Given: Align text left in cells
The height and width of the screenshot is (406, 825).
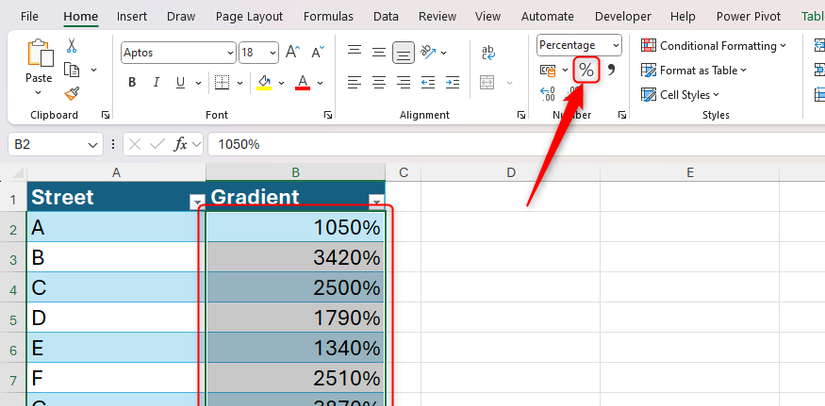Looking at the screenshot, I should (355, 83).
